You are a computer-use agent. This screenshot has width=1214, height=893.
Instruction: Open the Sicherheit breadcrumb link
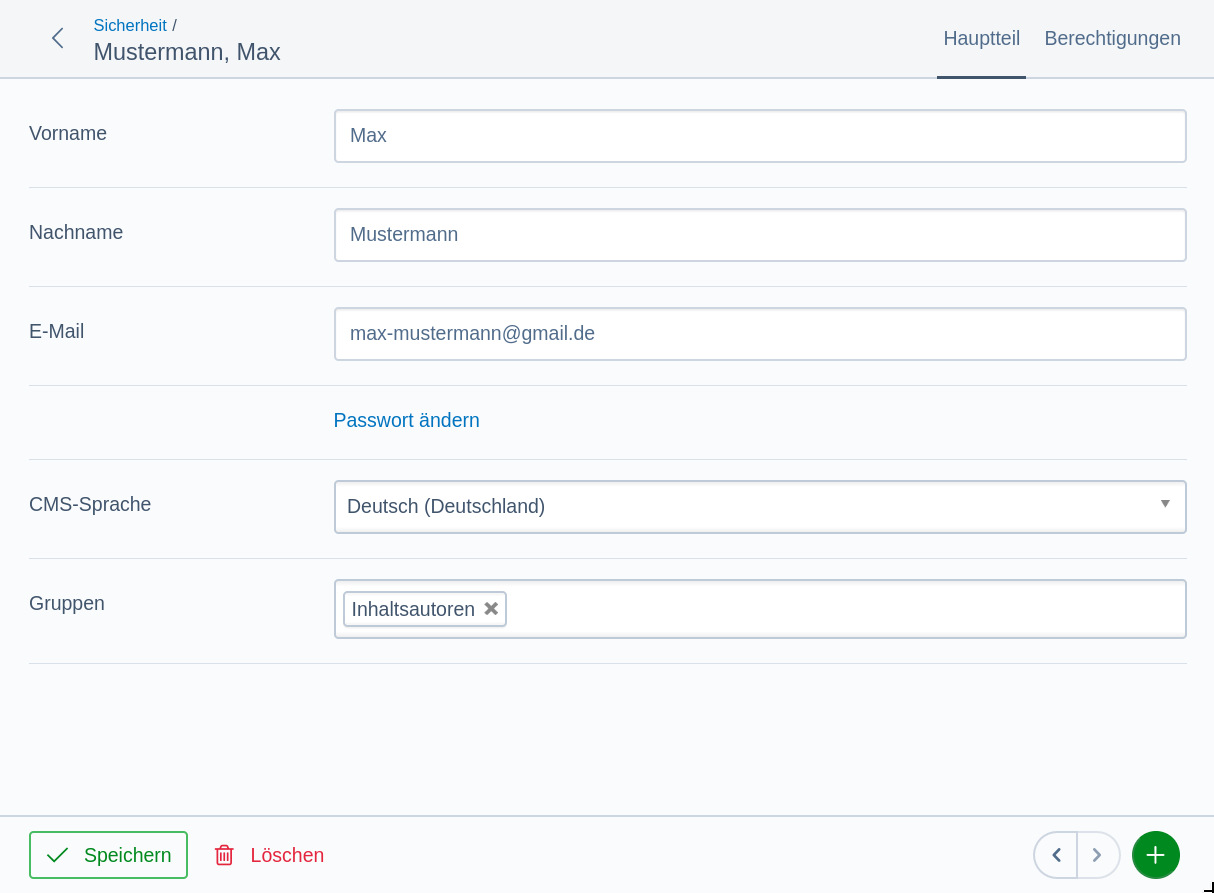click(x=130, y=25)
